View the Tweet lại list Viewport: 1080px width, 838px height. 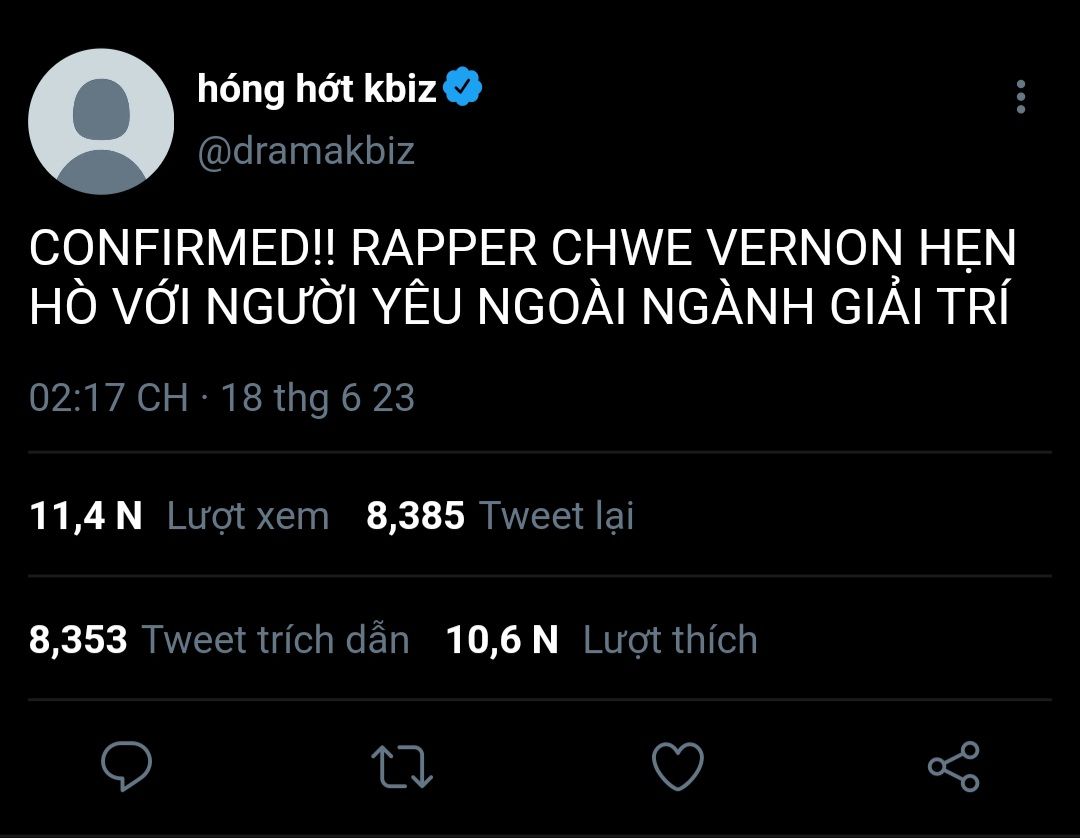coord(556,516)
